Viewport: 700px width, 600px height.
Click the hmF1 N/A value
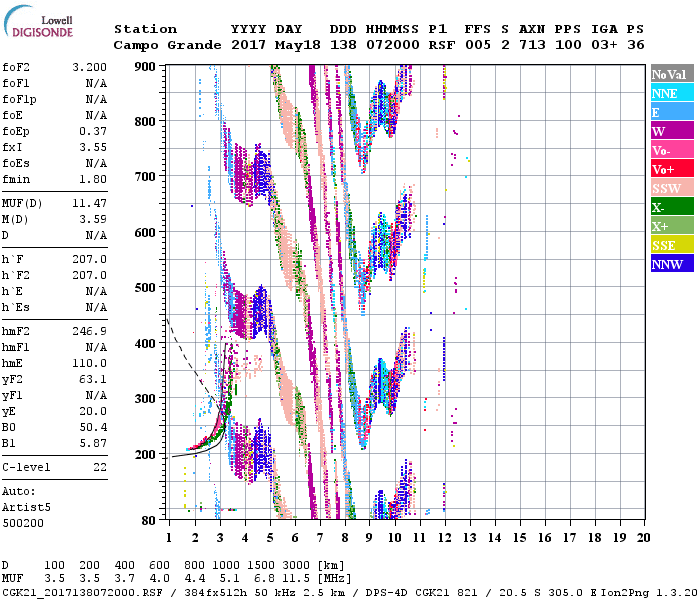click(x=96, y=348)
